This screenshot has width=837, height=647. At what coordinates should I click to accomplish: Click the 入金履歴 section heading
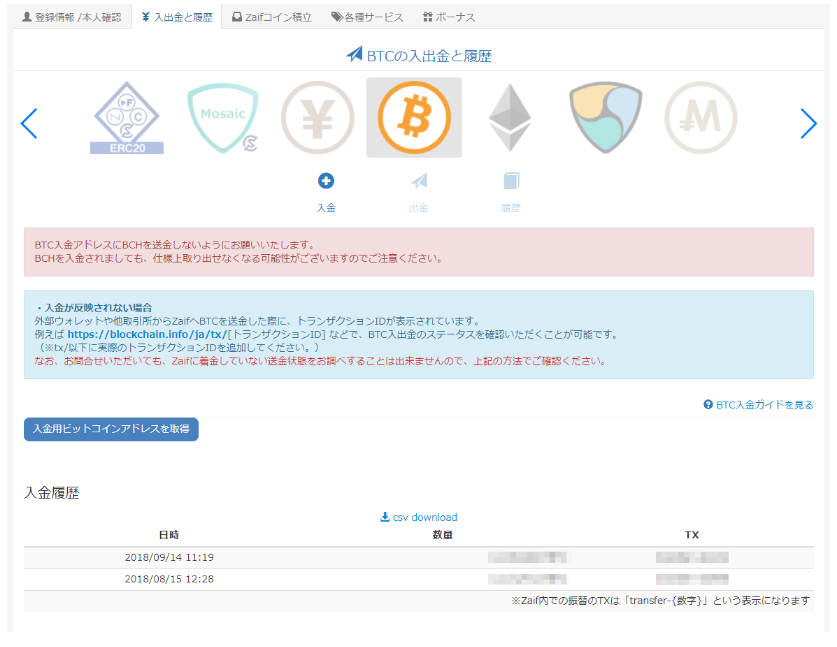pos(52,493)
